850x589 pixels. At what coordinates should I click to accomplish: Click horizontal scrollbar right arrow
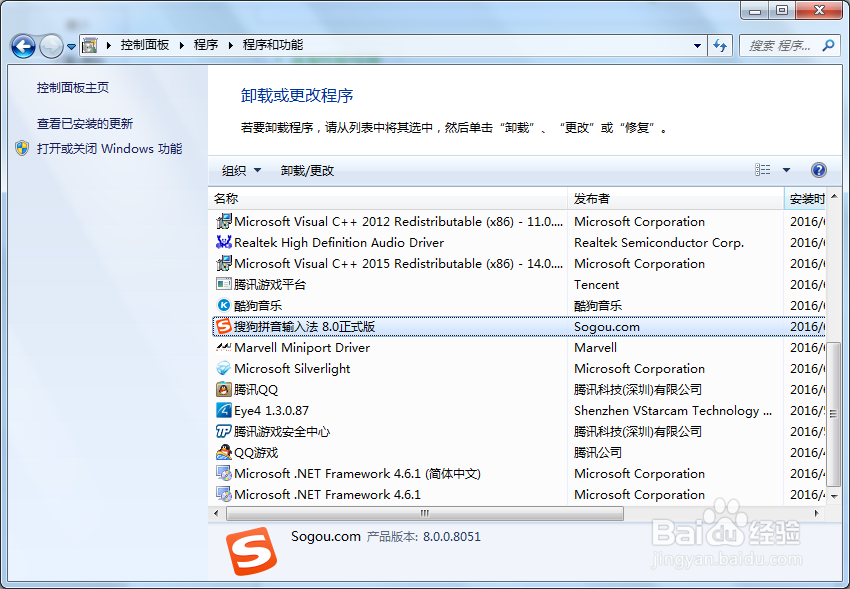tap(817, 513)
